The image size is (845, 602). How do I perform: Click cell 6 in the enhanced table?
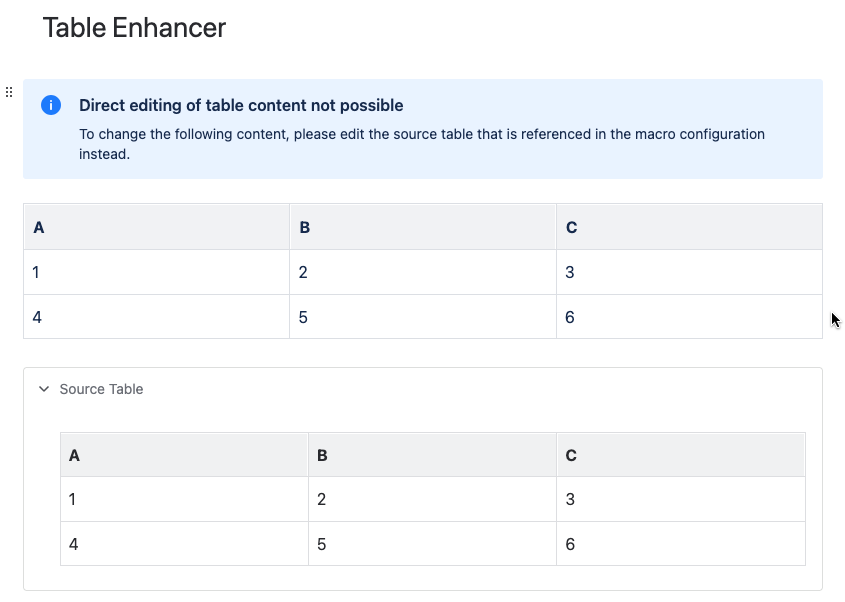click(x=689, y=317)
